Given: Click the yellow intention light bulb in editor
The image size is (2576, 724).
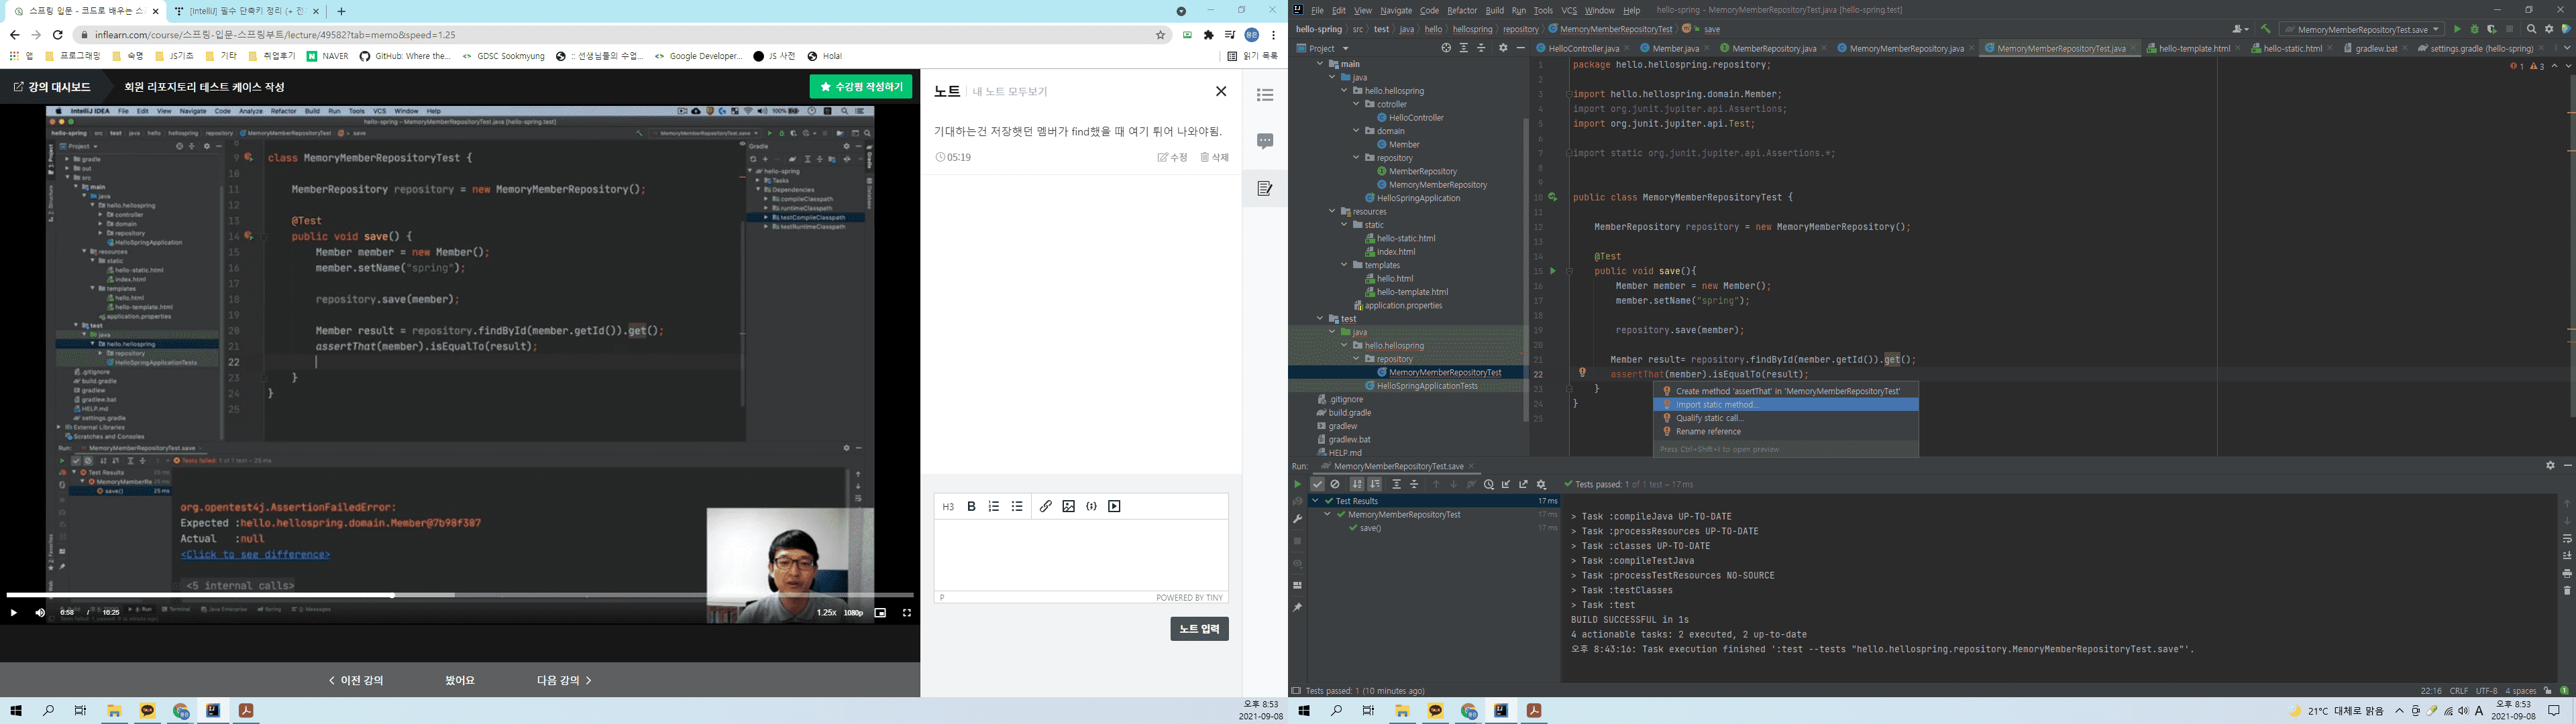Looking at the screenshot, I should click(1582, 373).
